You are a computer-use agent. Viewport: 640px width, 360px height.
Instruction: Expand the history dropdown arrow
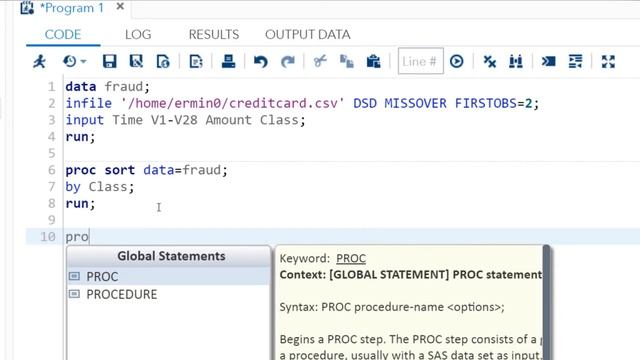point(84,62)
